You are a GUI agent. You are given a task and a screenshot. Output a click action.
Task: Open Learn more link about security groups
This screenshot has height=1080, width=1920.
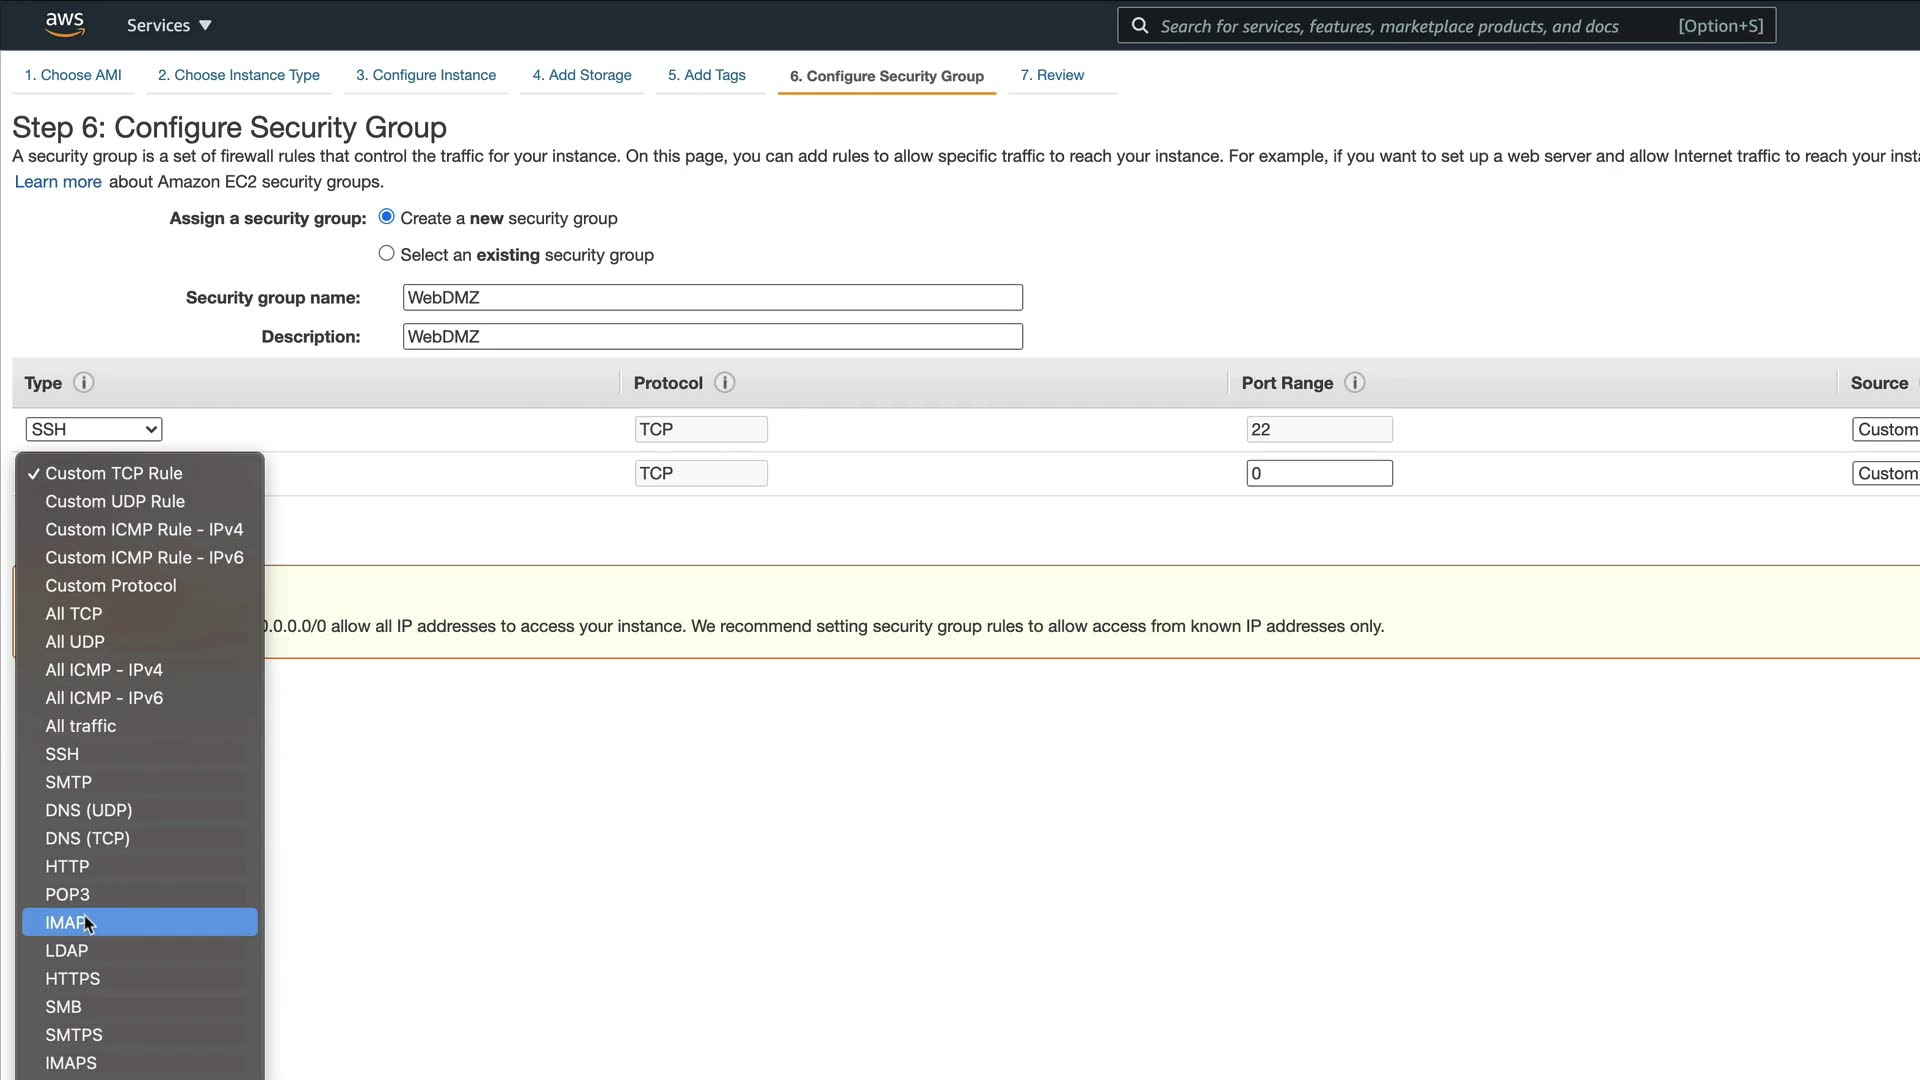coord(58,182)
